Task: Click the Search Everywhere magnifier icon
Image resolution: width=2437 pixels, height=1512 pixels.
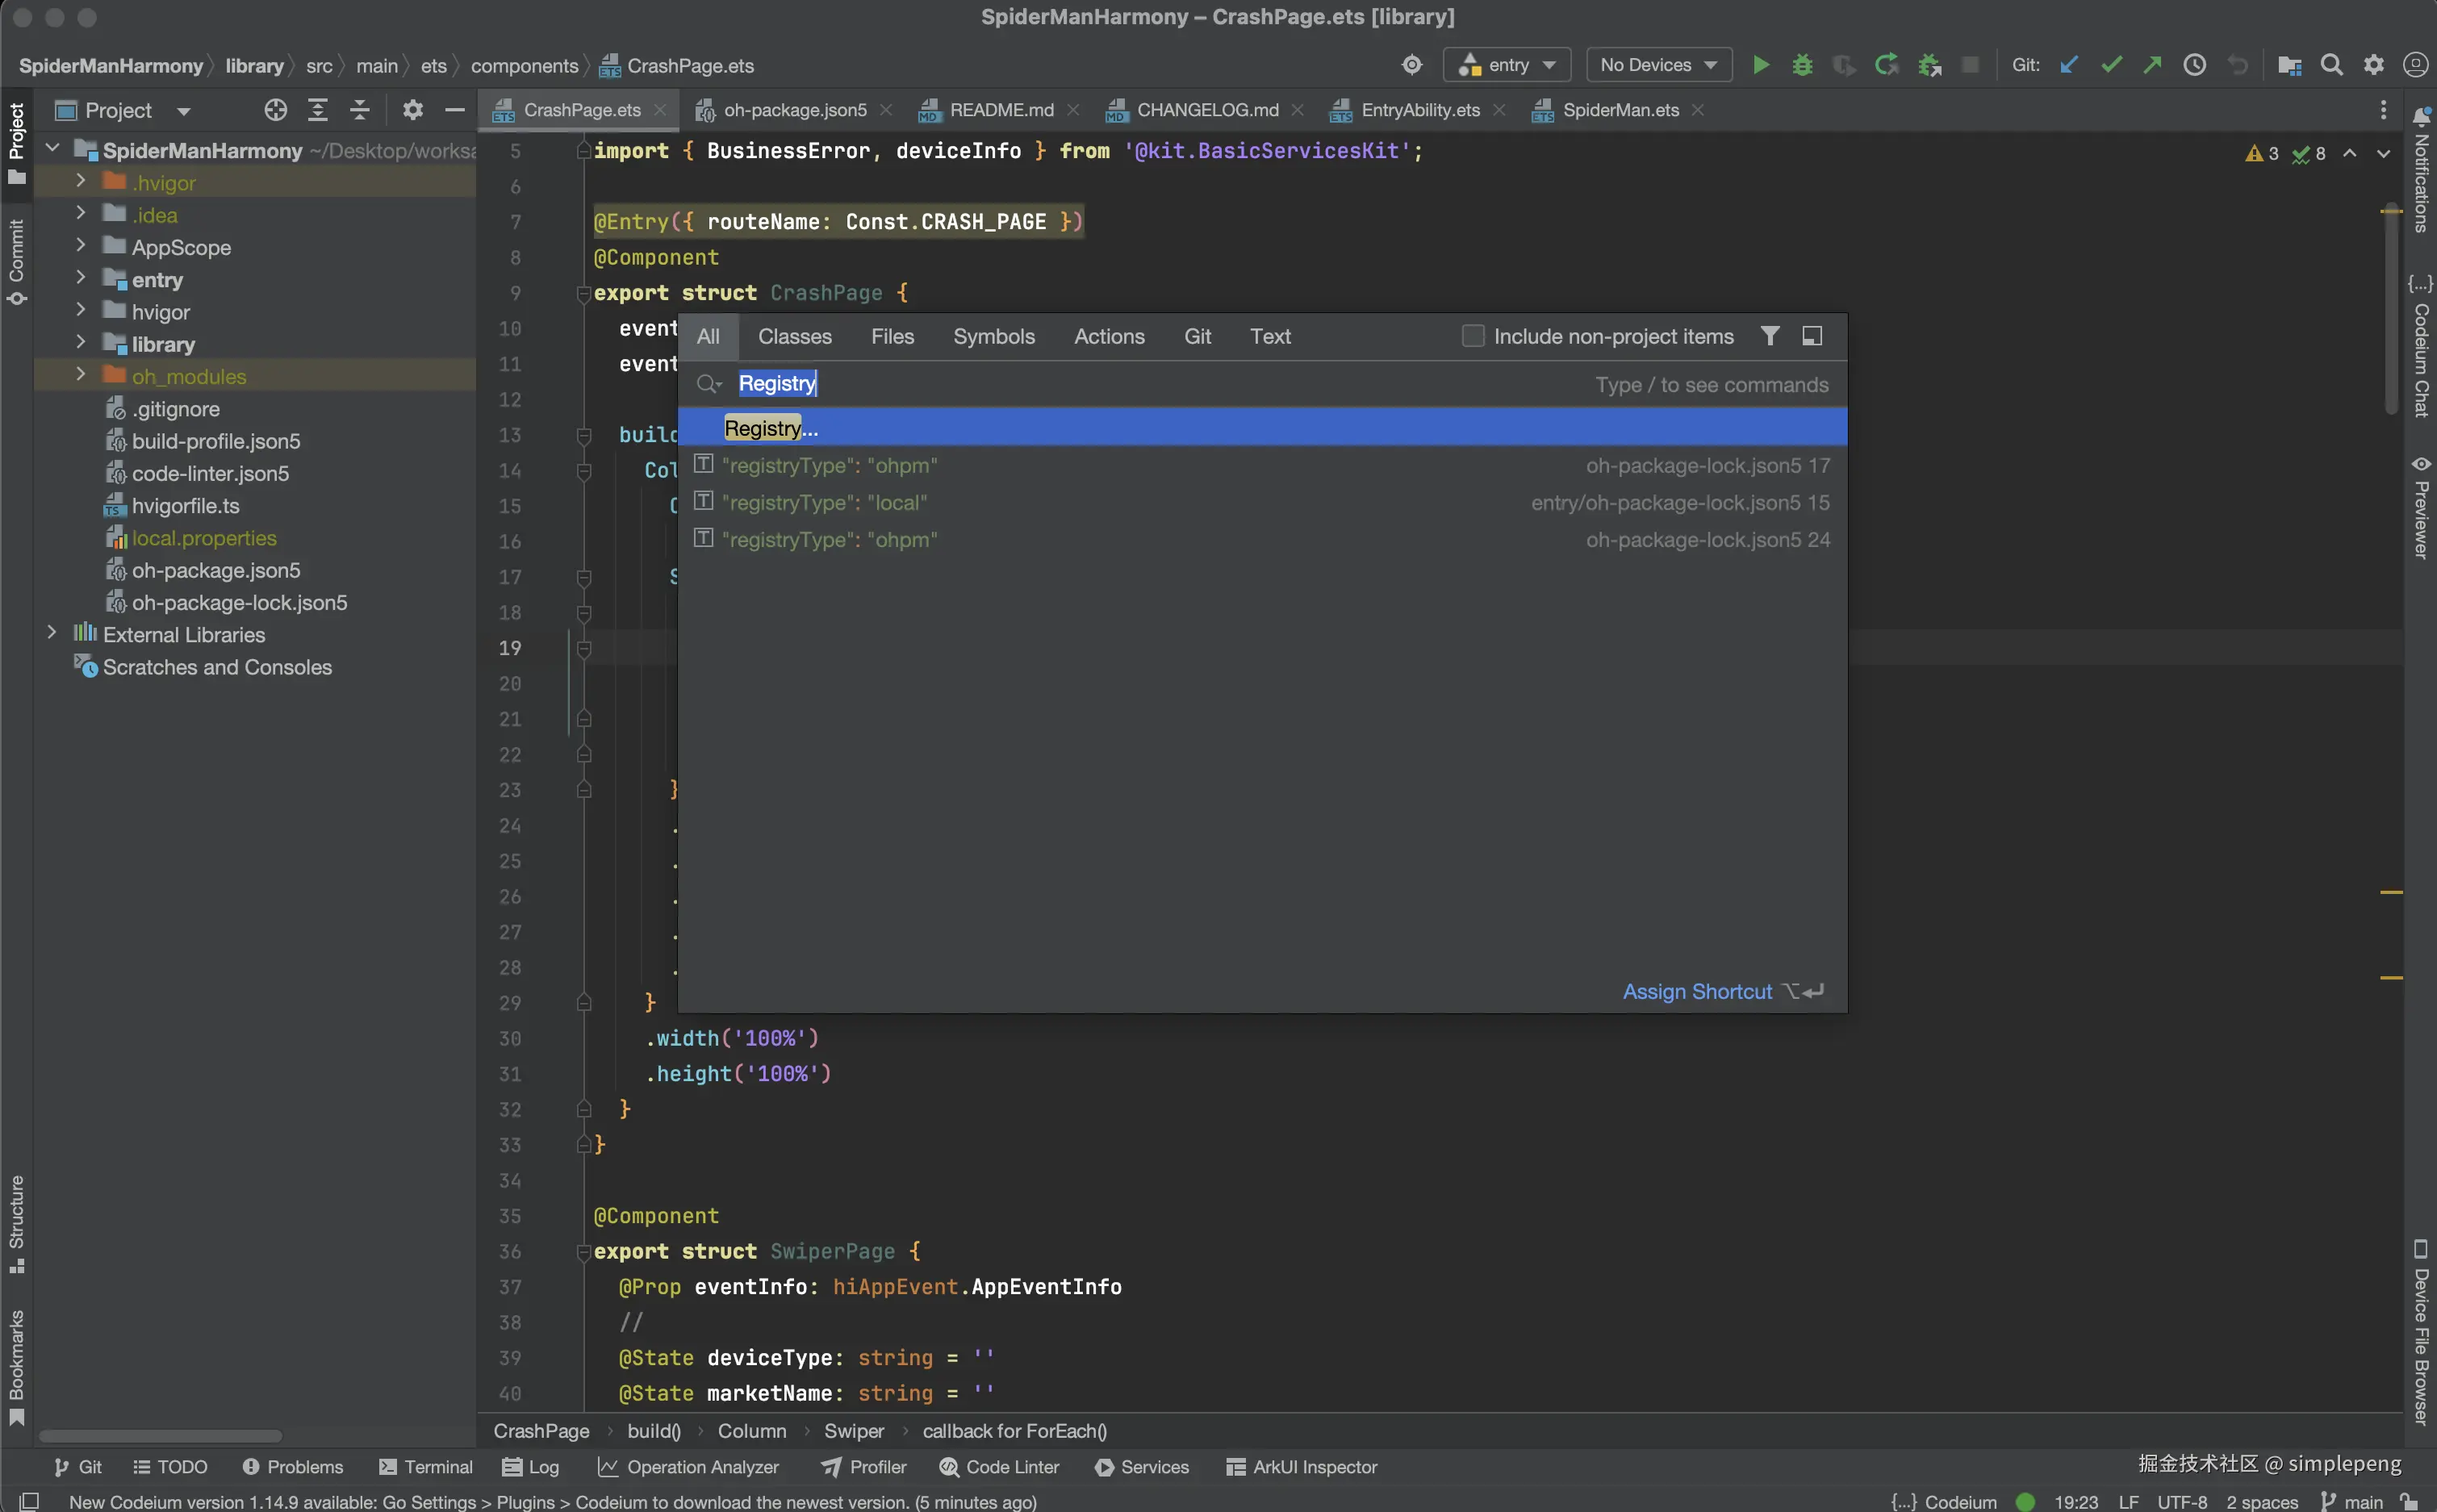Action: (2331, 65)
